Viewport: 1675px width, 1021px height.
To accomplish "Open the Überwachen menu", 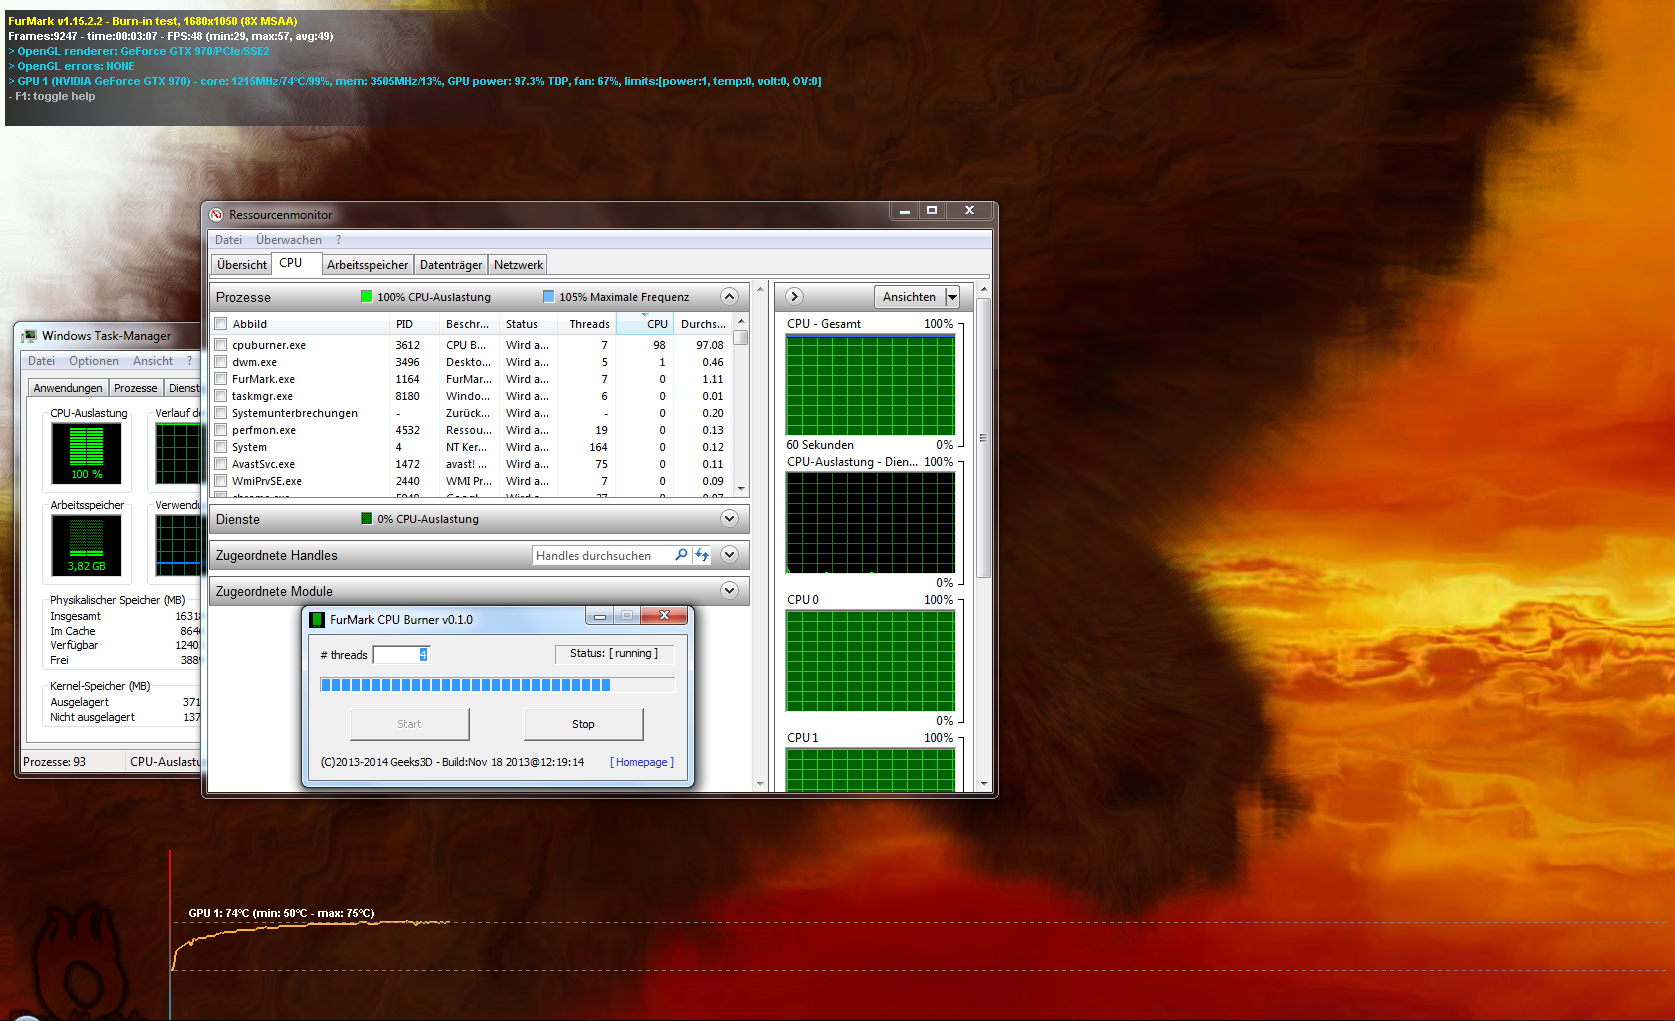I will 289,240.
